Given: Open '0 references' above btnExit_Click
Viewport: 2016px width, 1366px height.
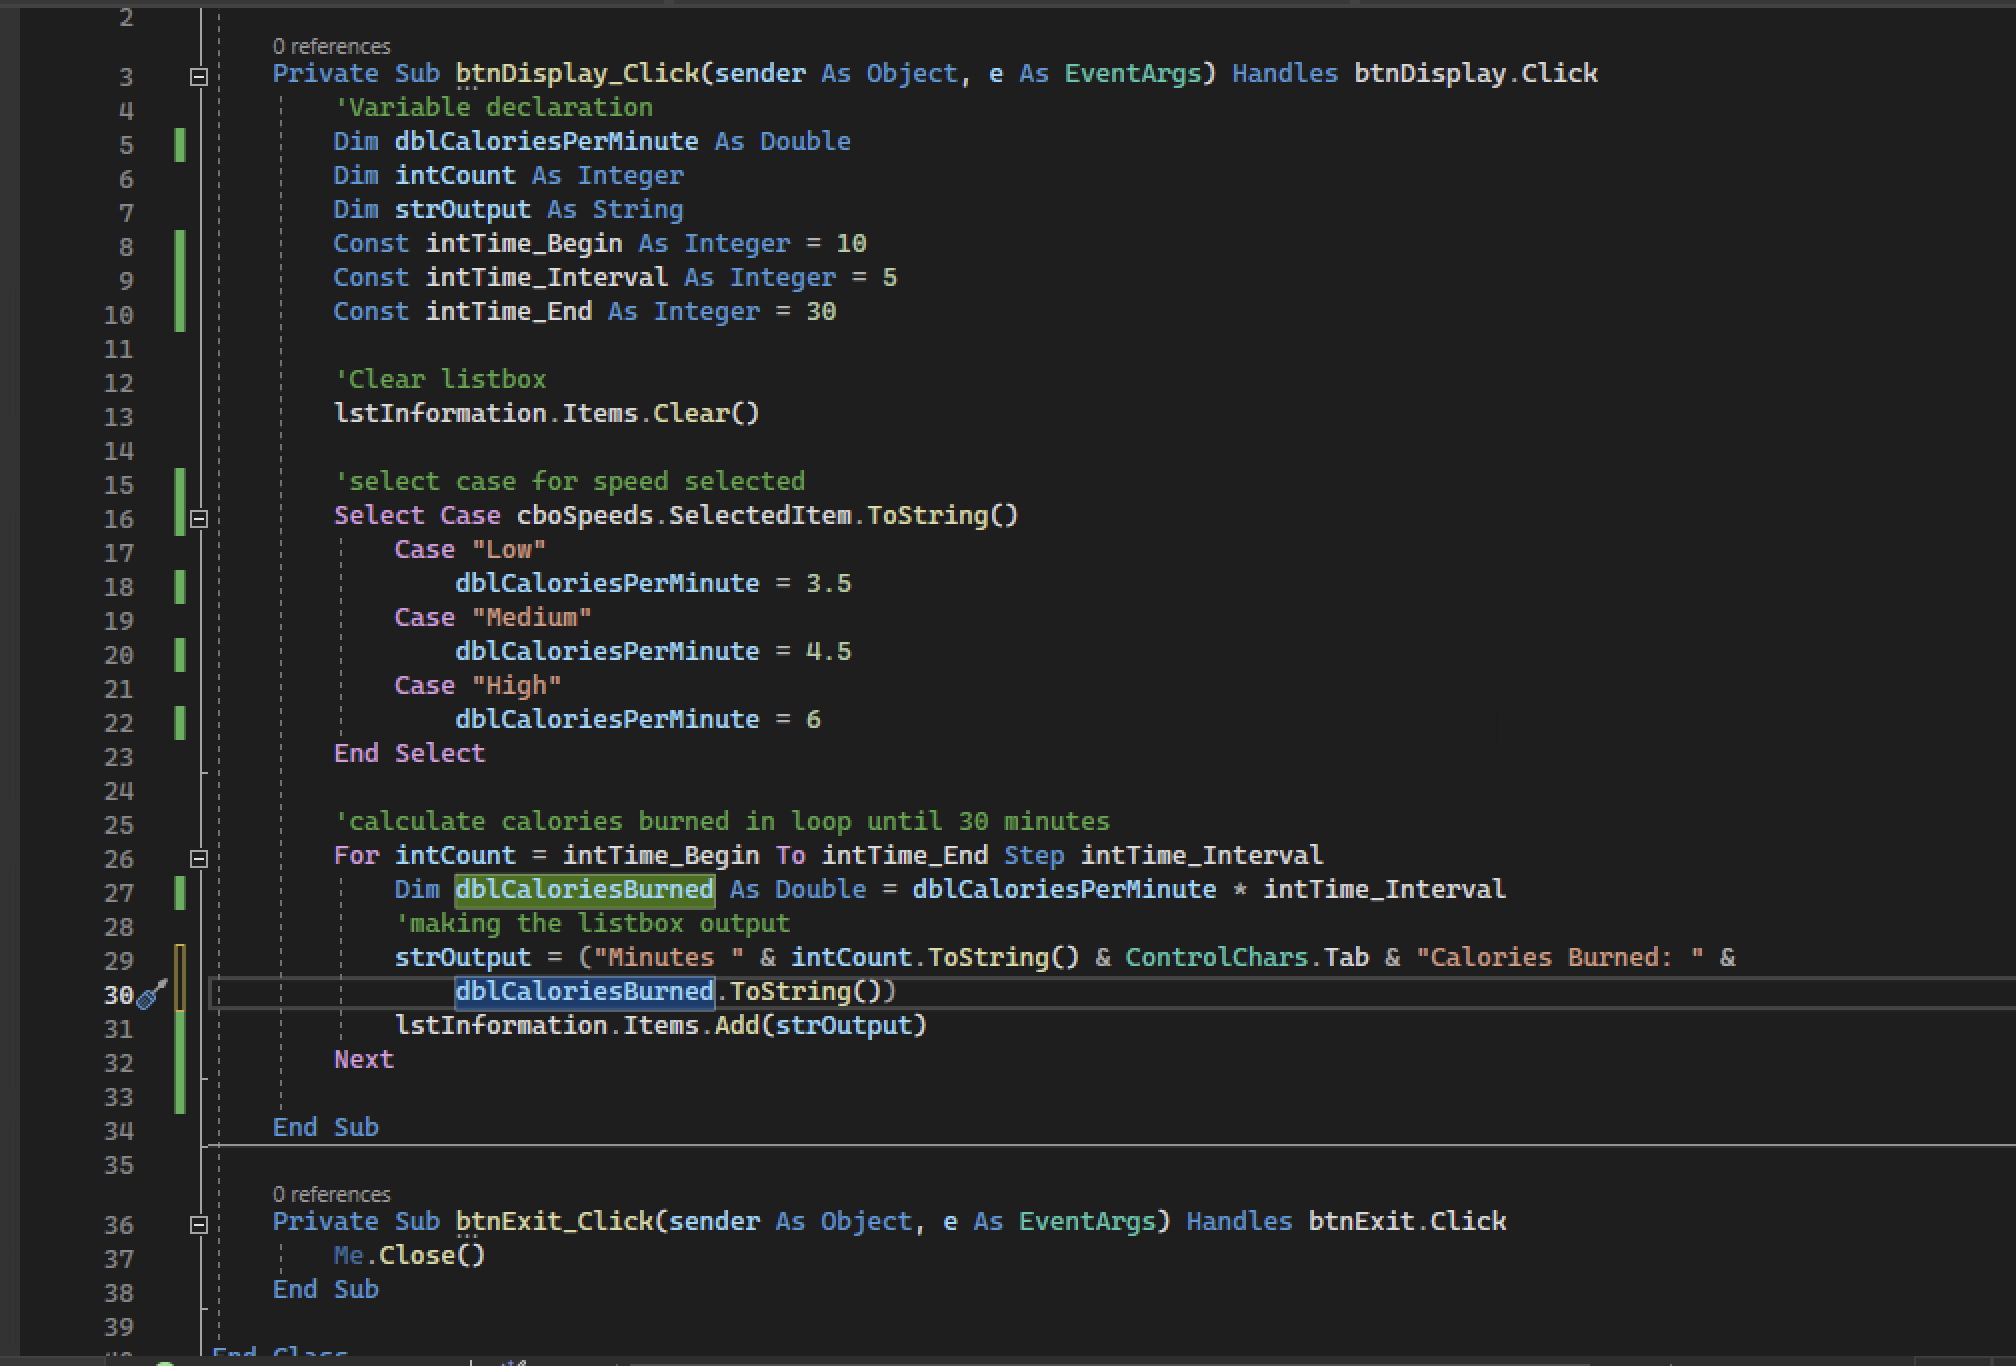Looking at the screenshot, I should pyautogui.click(x=331, y=1193).
